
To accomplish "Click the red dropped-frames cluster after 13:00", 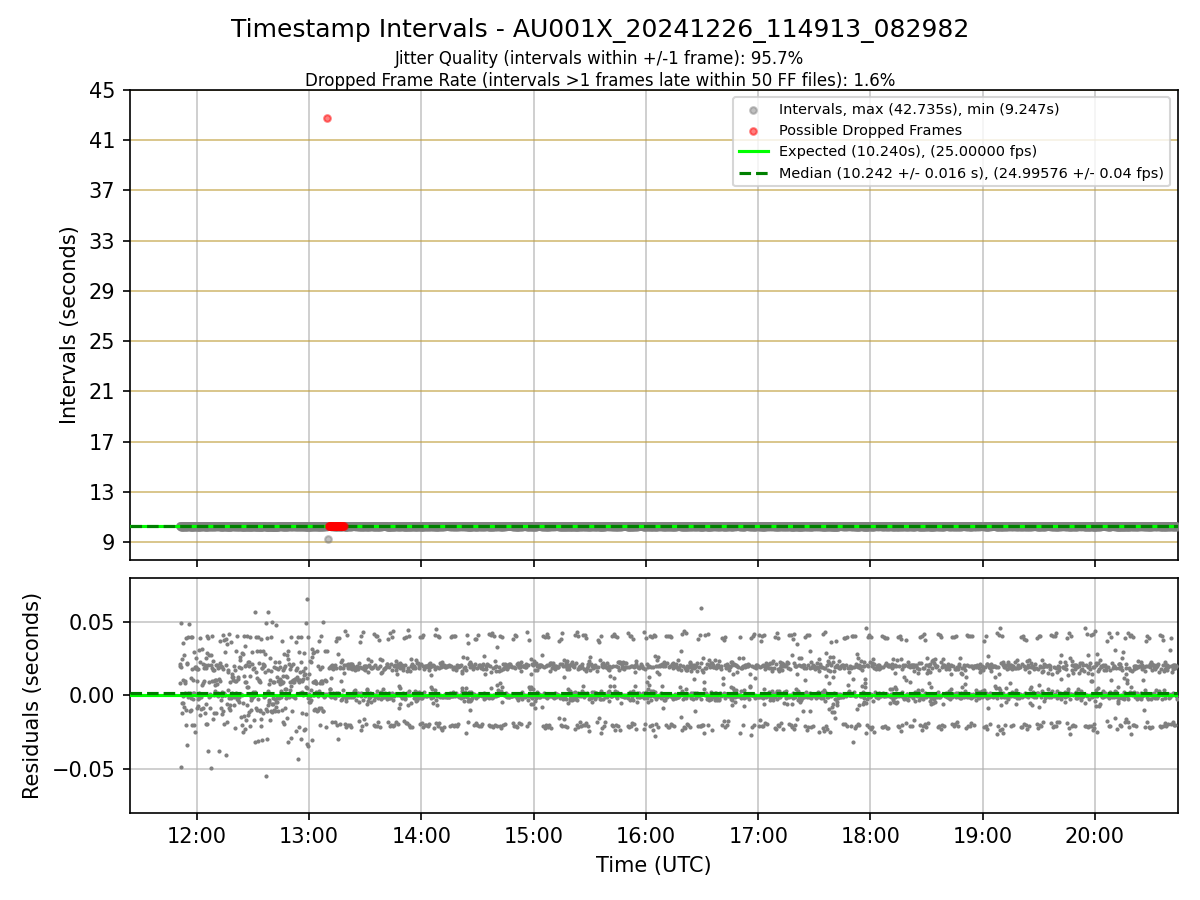I will pos(337,526).
